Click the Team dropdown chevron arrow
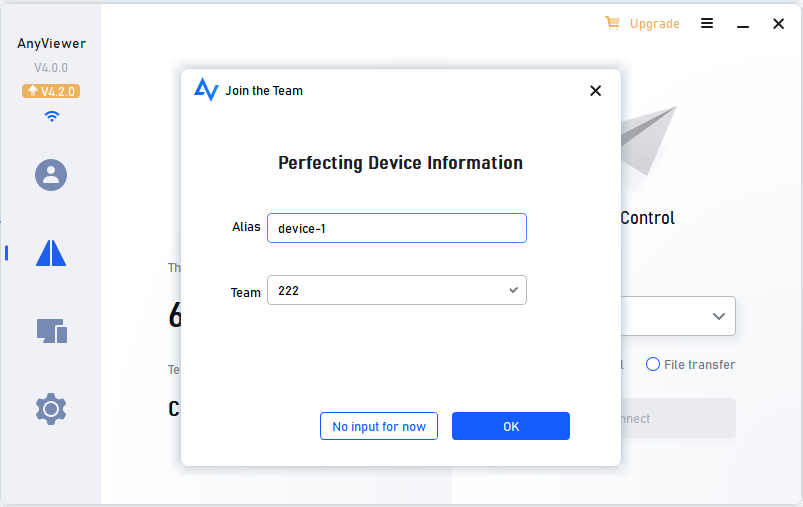This screenshot has width=803, height=507. coord(513,290)
